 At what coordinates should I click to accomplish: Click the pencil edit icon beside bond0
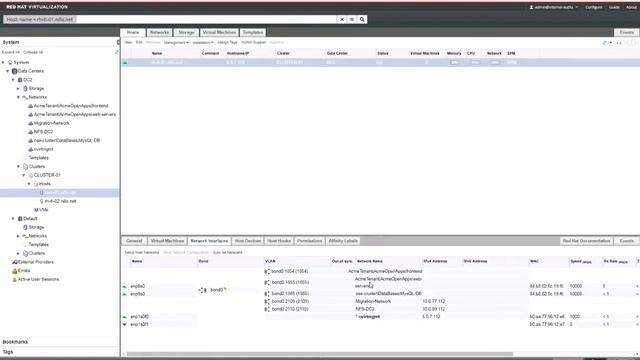coord(225,290)
